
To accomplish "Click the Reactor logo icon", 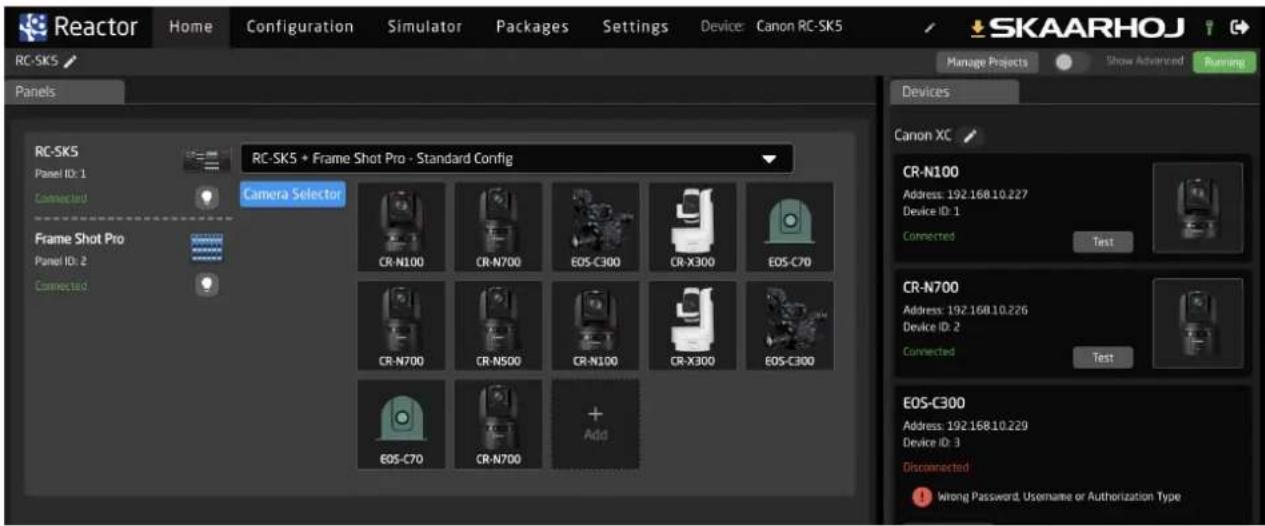I will [x=34, y=25].
